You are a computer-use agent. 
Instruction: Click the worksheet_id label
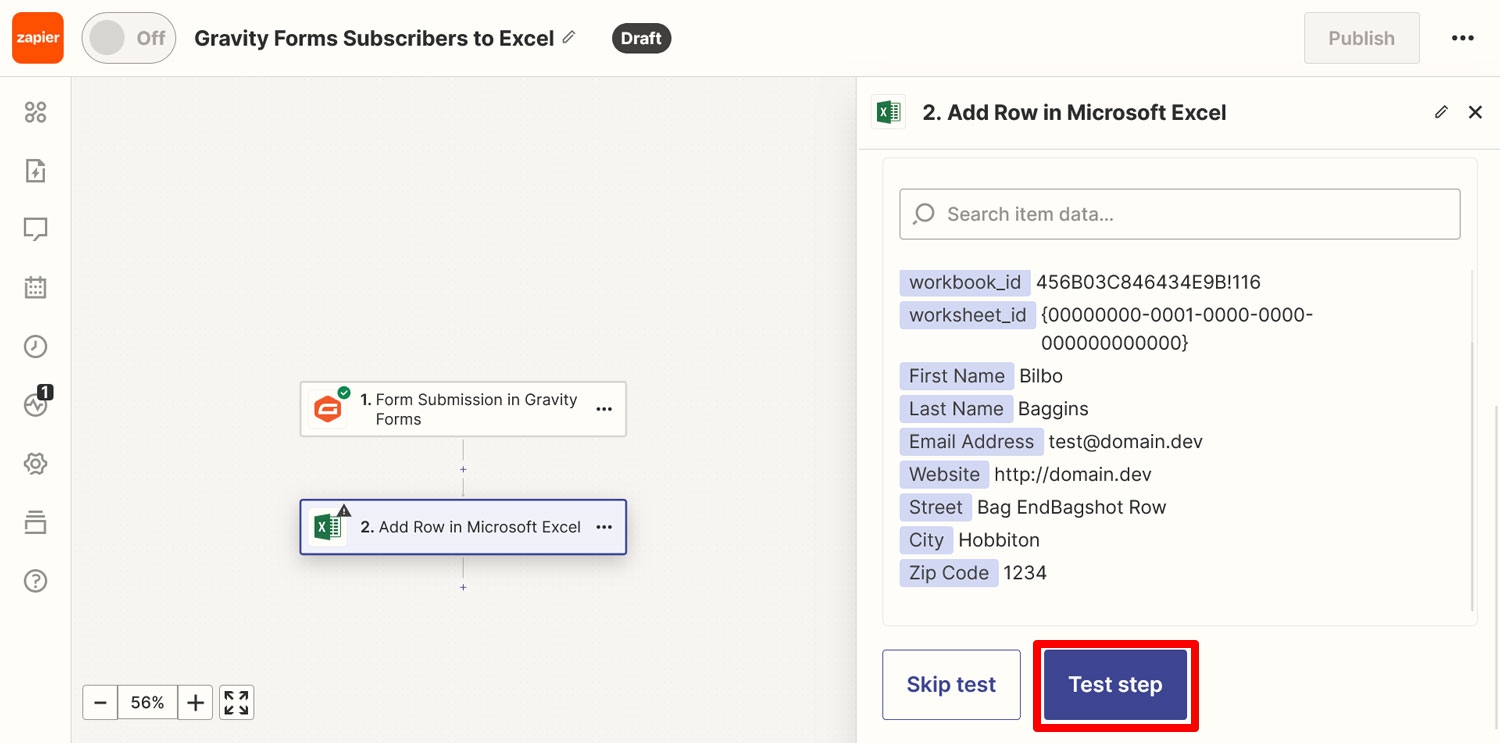[x=968, y=315]
